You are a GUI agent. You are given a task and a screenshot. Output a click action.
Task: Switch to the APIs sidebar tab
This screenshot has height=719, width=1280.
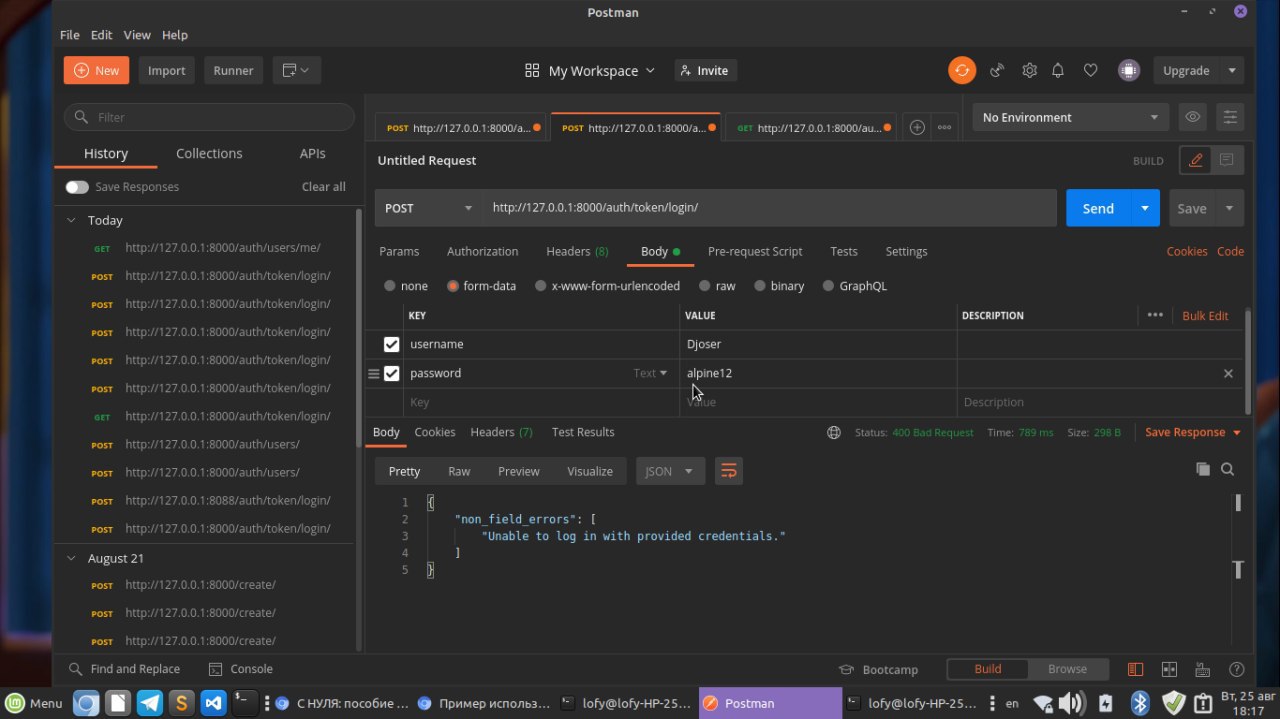[x=313, y=153]
